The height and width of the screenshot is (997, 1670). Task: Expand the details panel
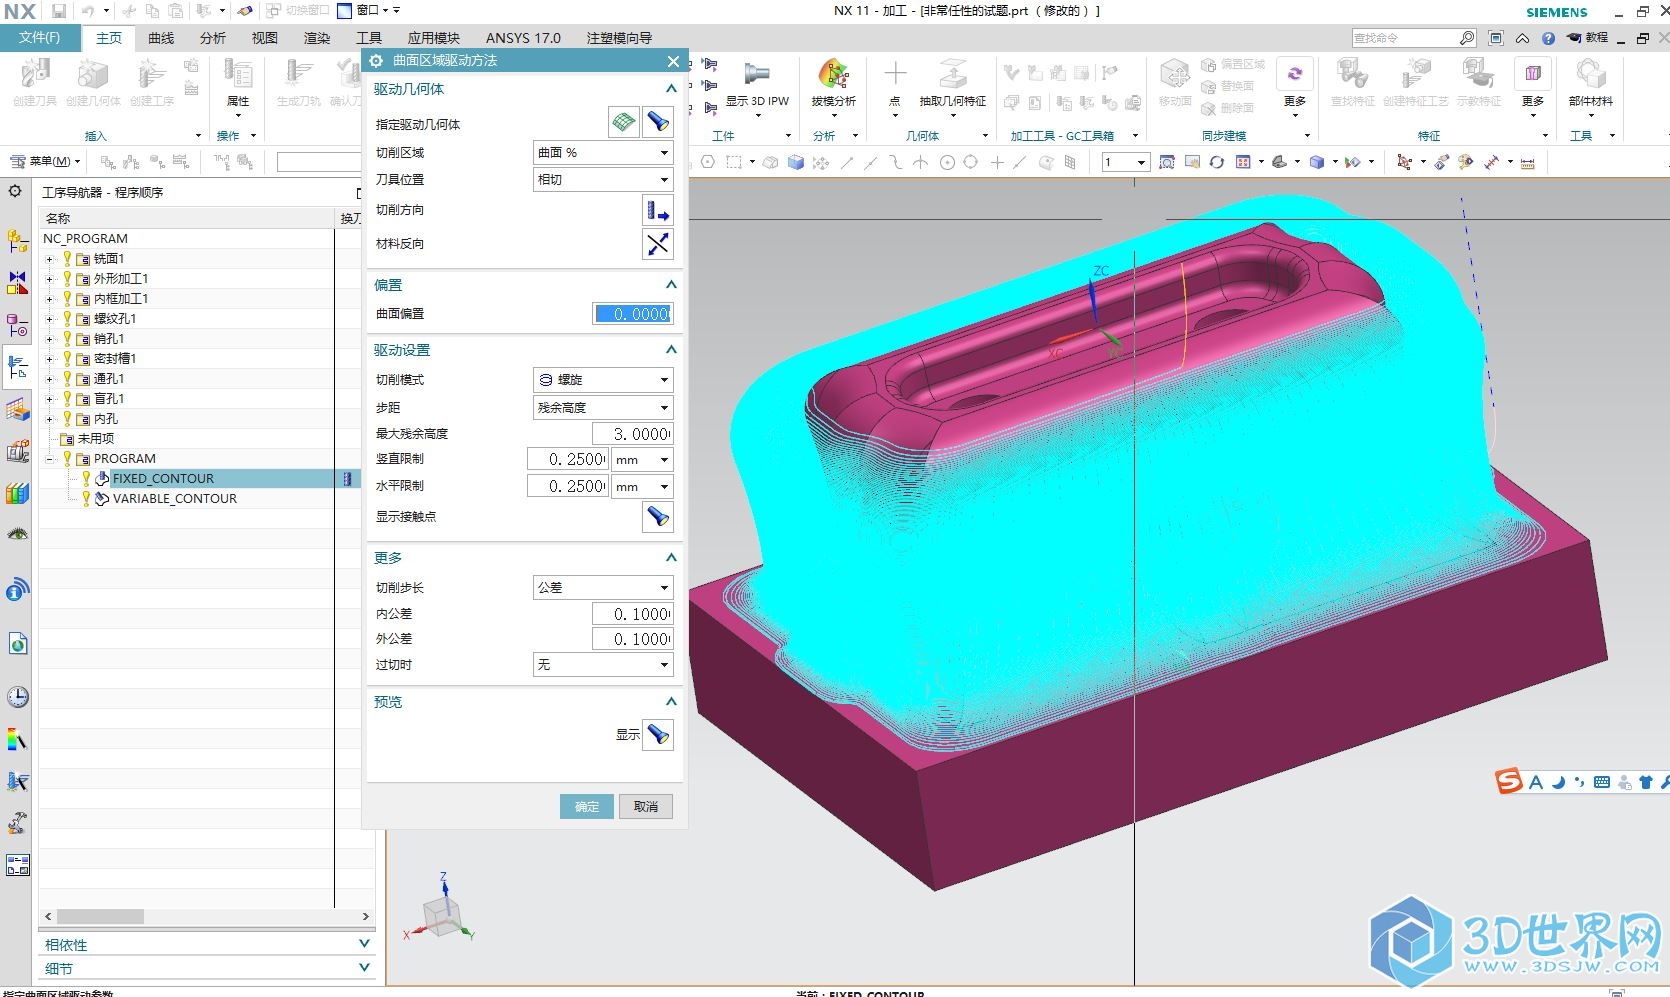point(364,968)
